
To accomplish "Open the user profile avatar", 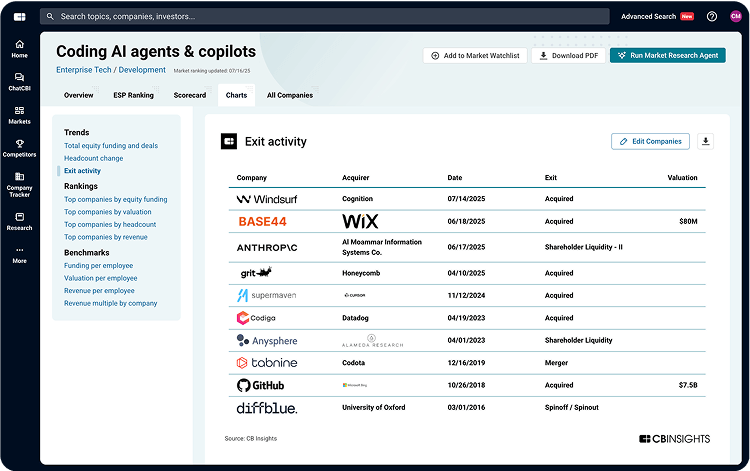I will (x=735, y=16).
